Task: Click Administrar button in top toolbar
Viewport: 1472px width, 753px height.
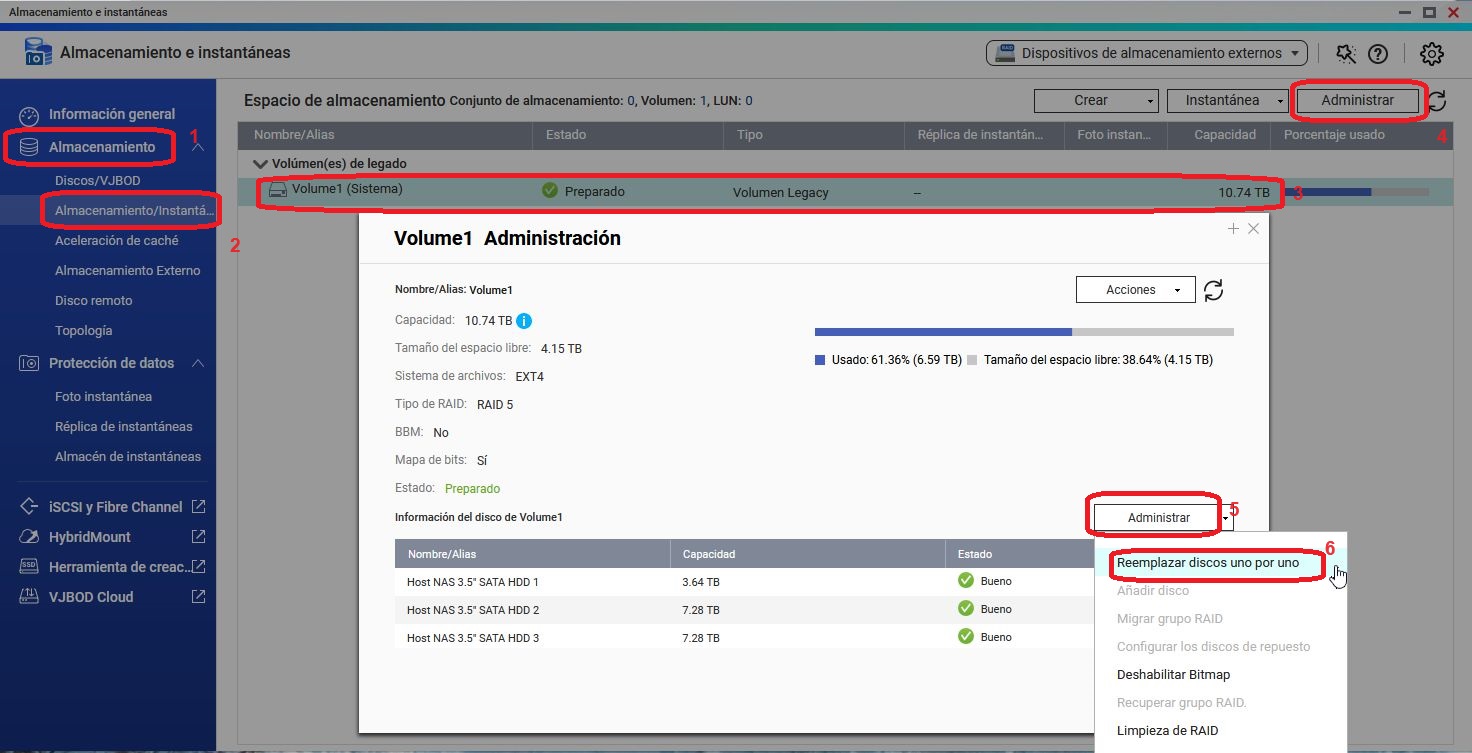Action: (x=1357, y=100)
